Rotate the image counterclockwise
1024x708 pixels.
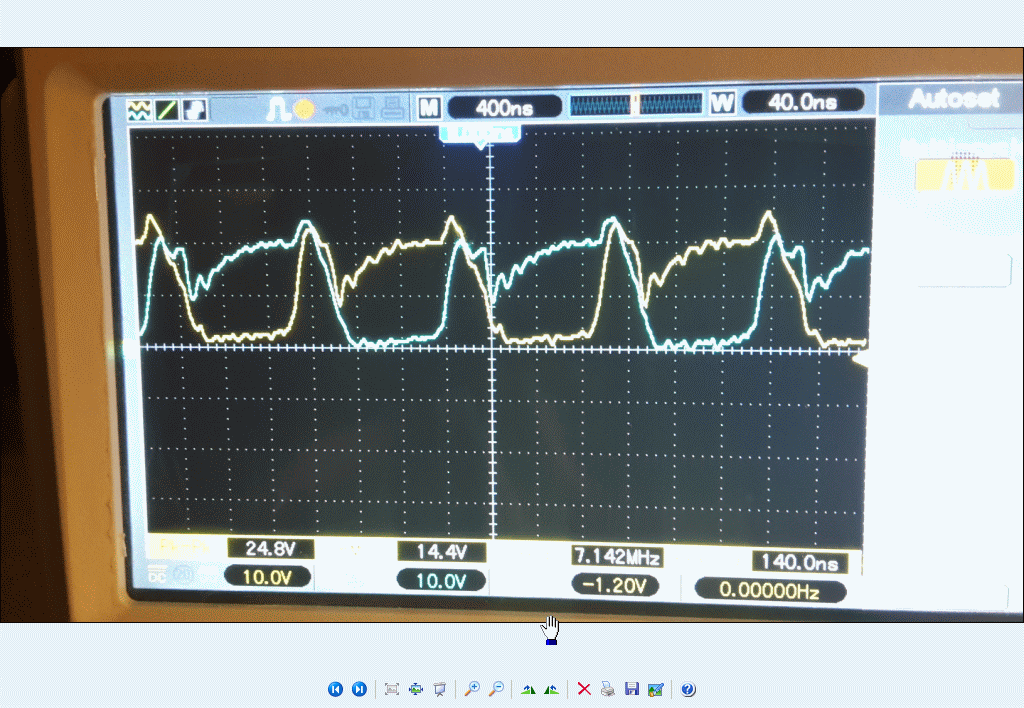tap(551, 689)
